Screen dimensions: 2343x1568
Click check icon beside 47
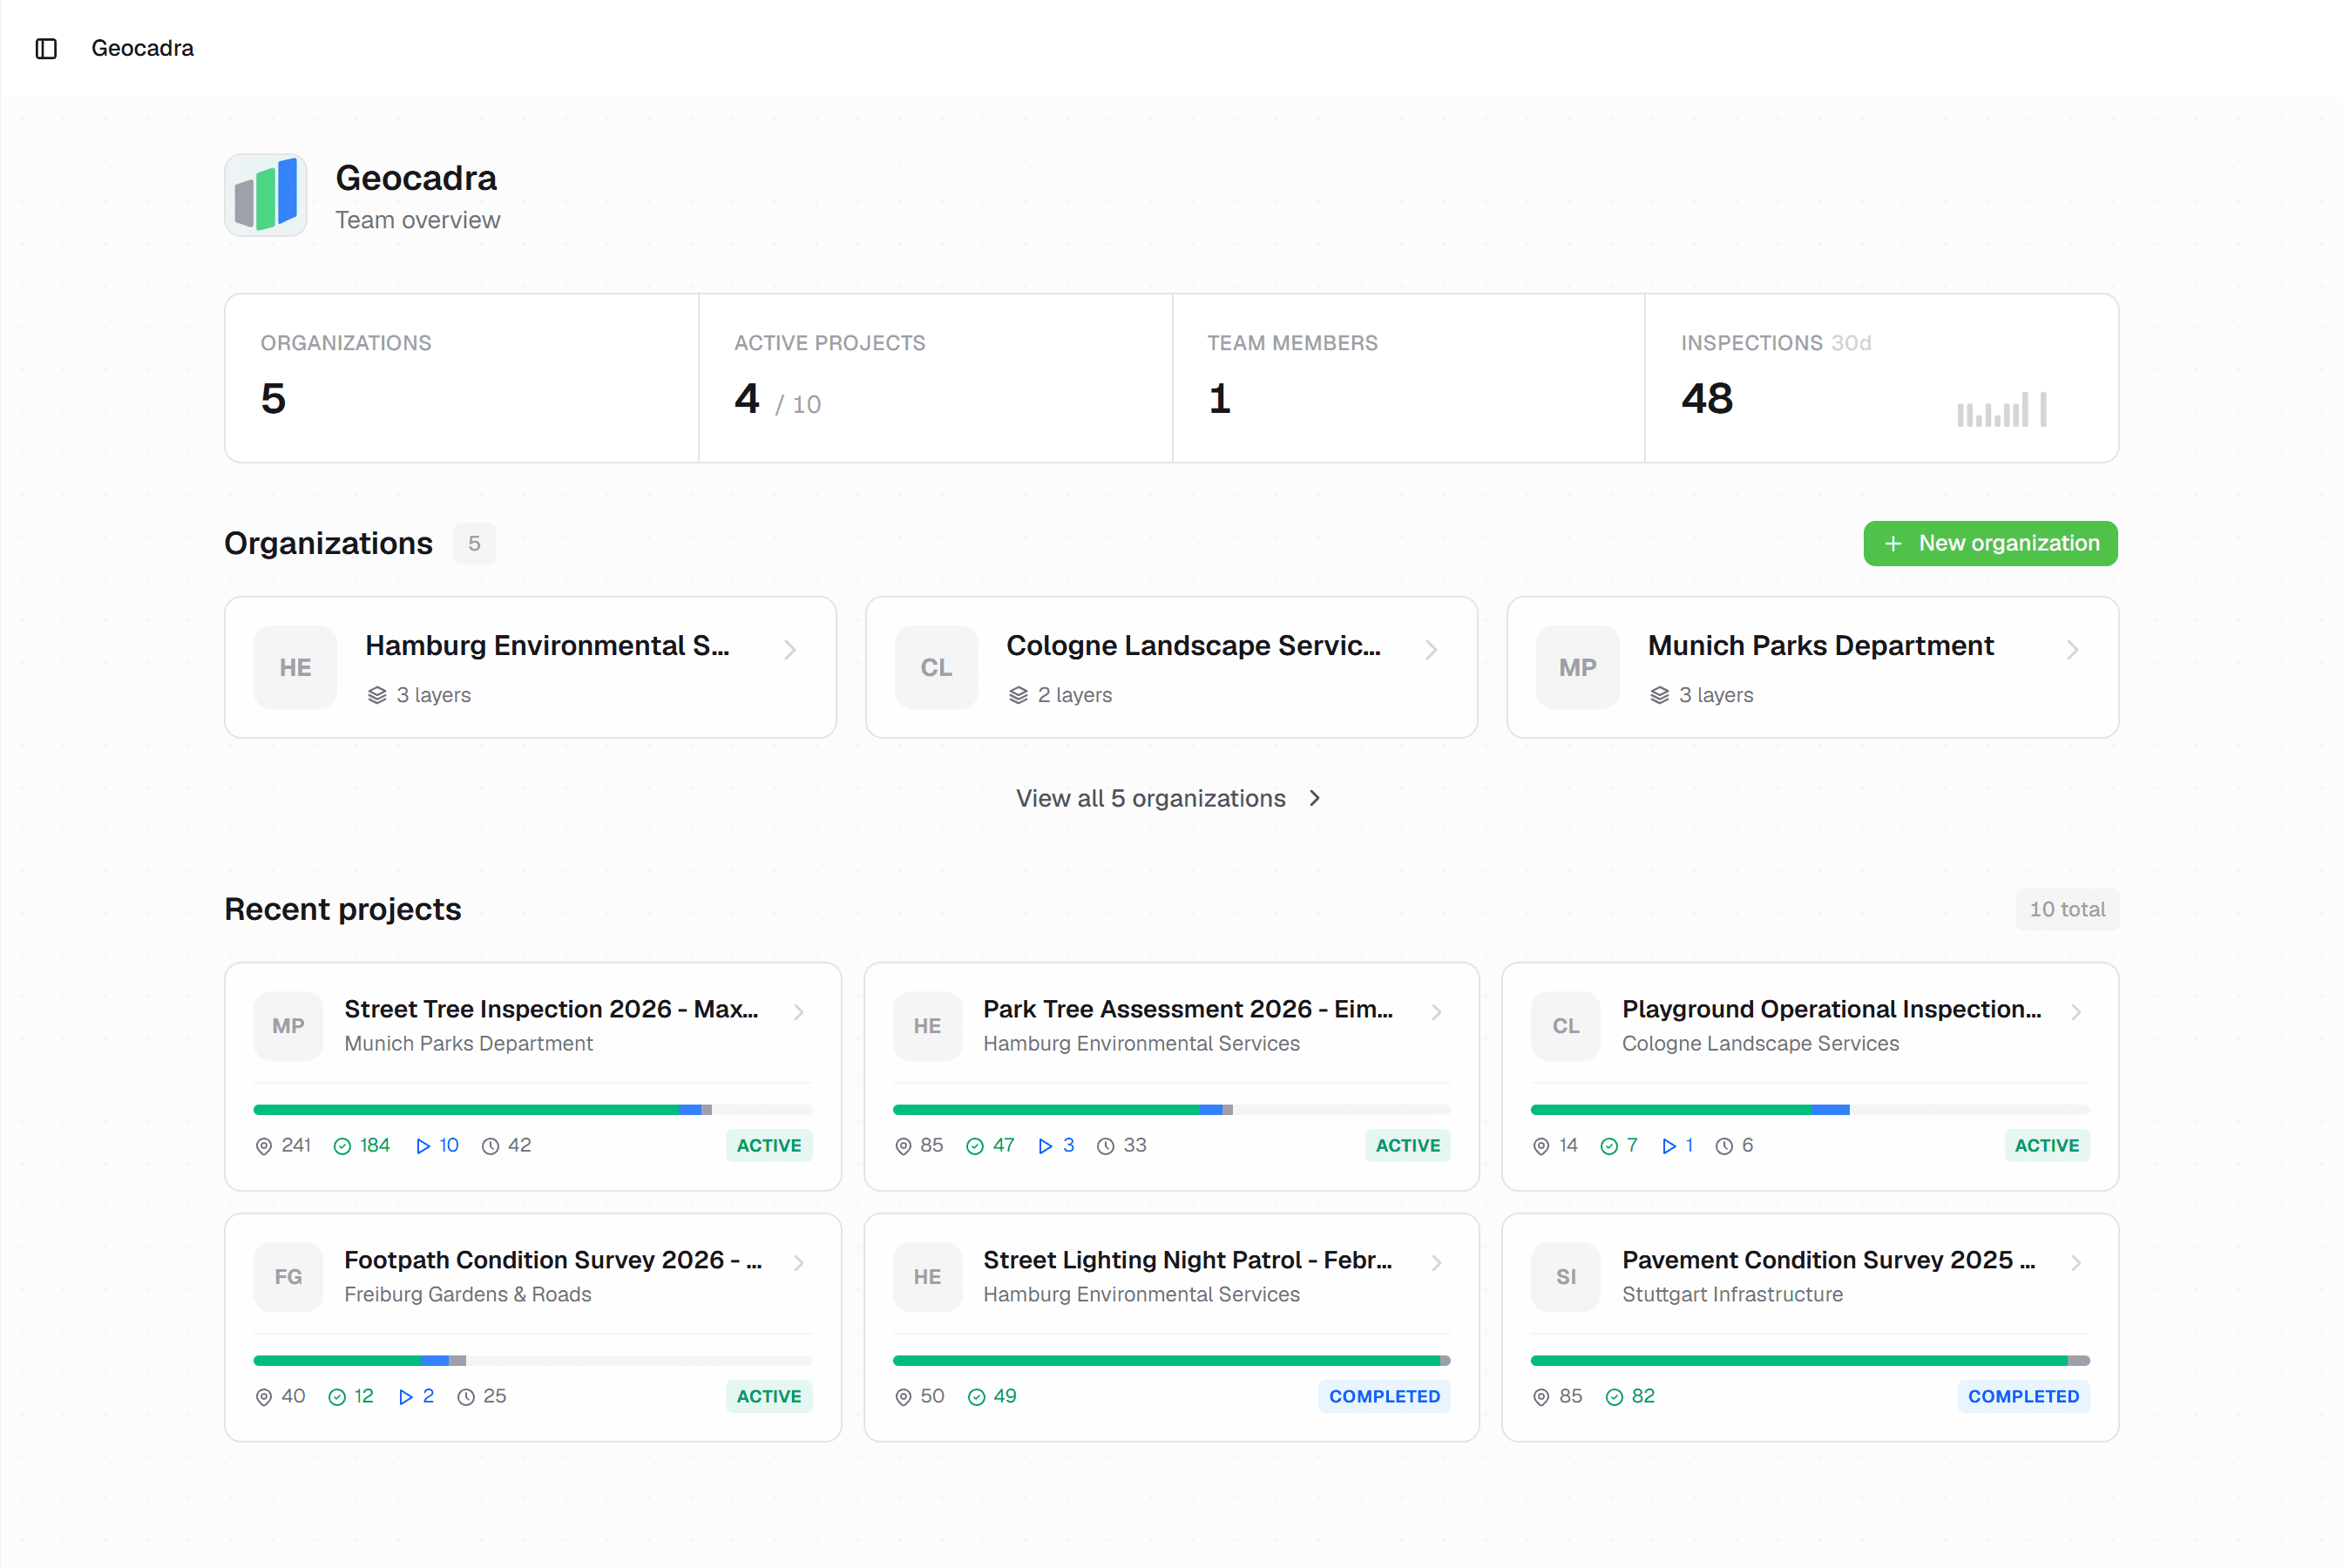(x=975, y=1146)
